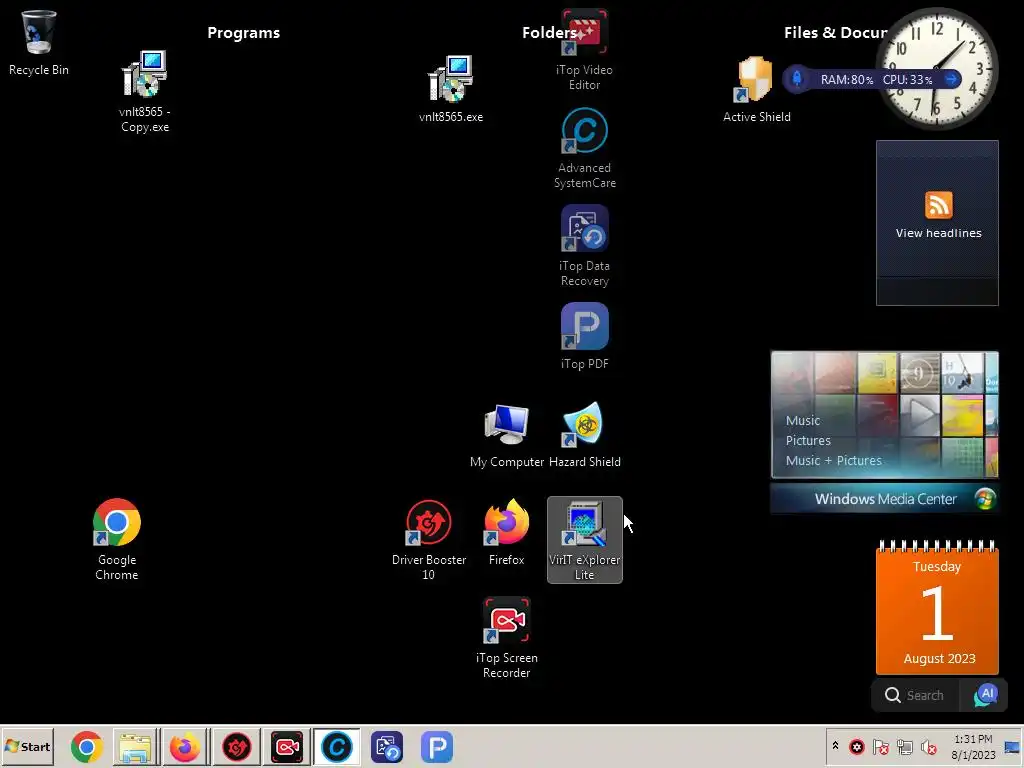Click the Folders fence title

click(549, 33)
